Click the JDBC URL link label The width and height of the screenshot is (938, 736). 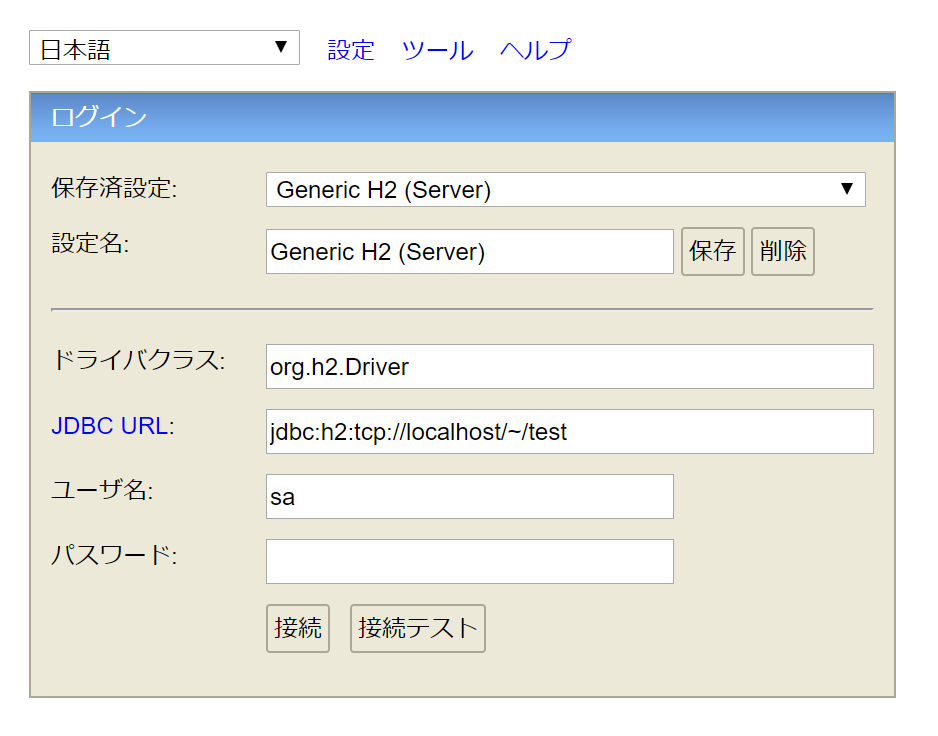click(109, 426)
